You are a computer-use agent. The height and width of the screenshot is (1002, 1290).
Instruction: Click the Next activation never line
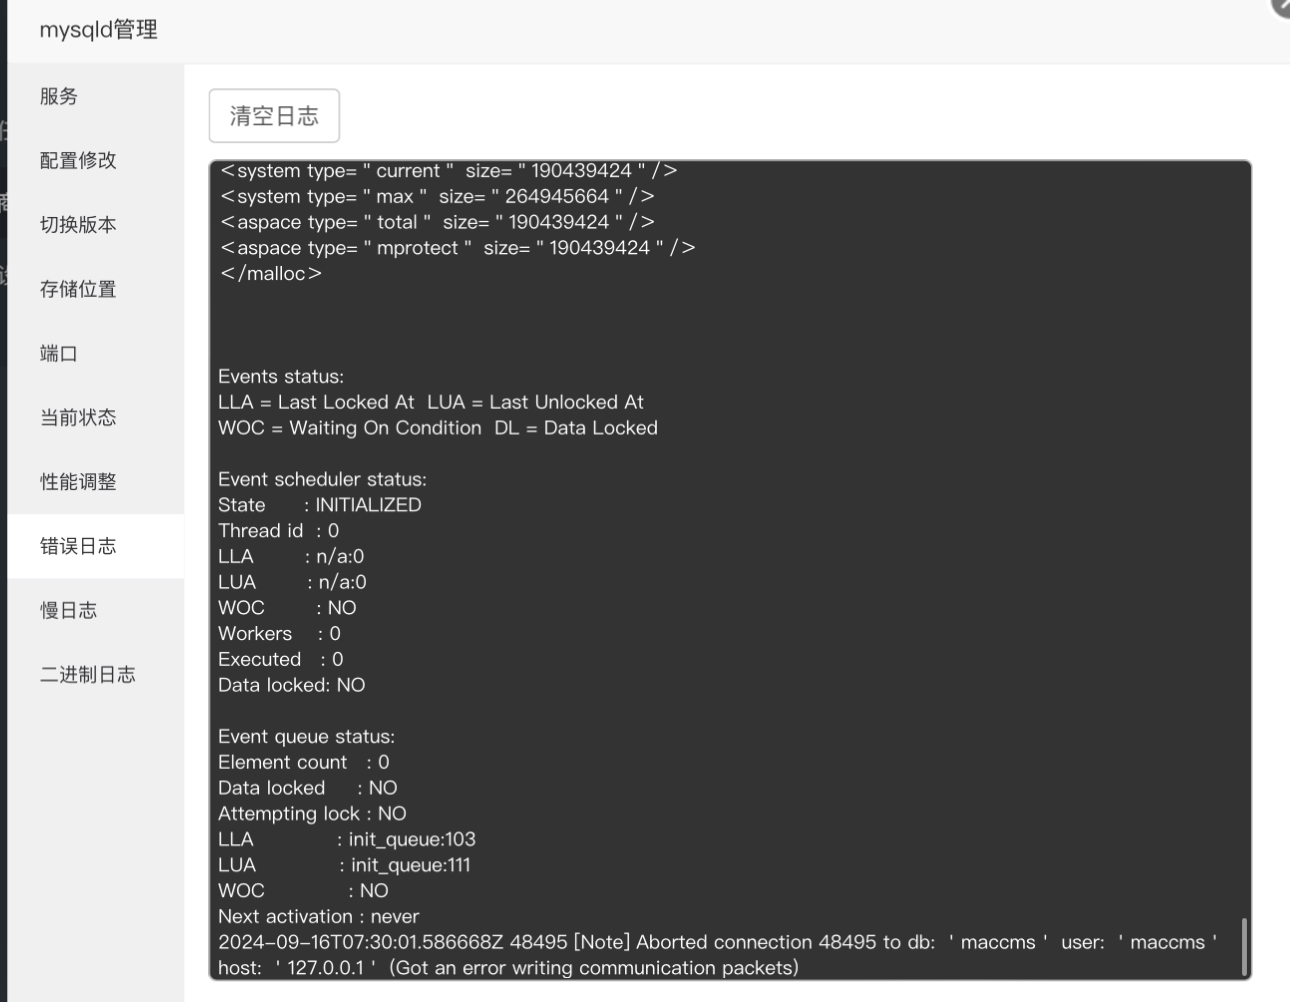(x=318, y=916)
